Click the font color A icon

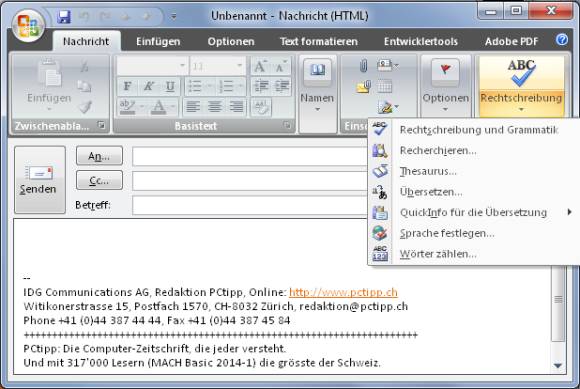point(159,107)
